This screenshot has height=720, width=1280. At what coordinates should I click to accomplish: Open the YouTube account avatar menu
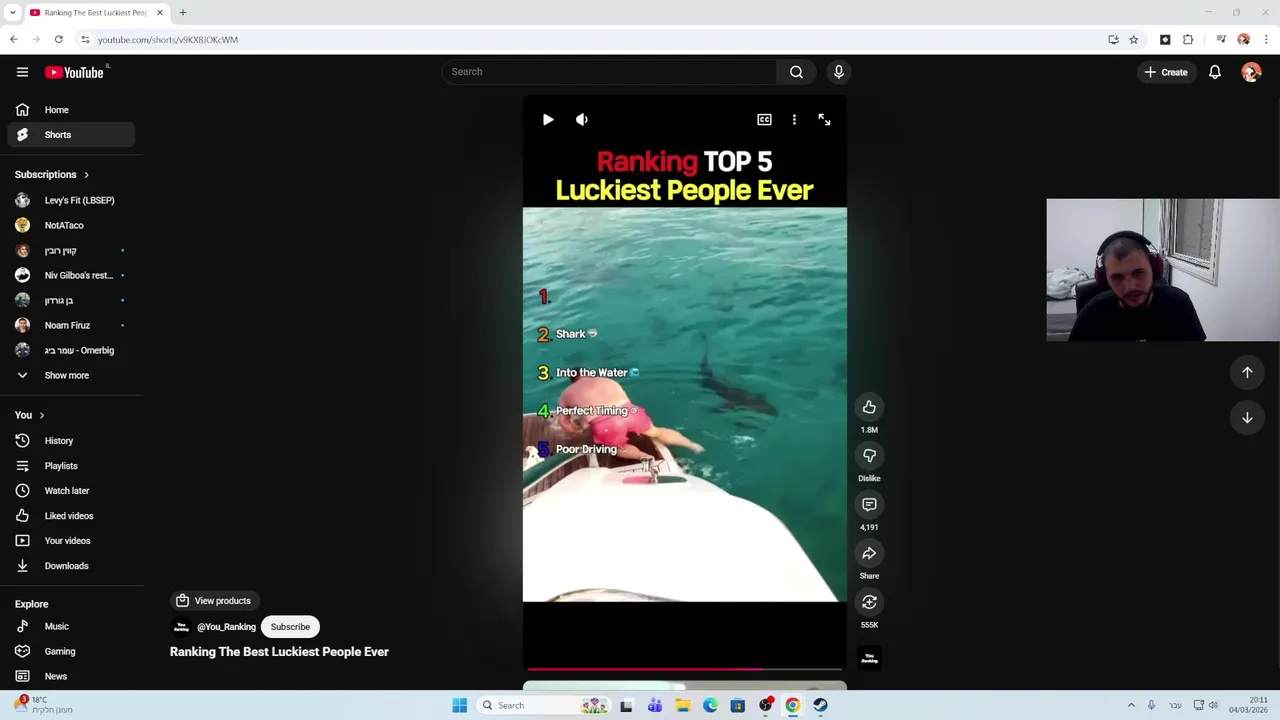(1251, 72)
